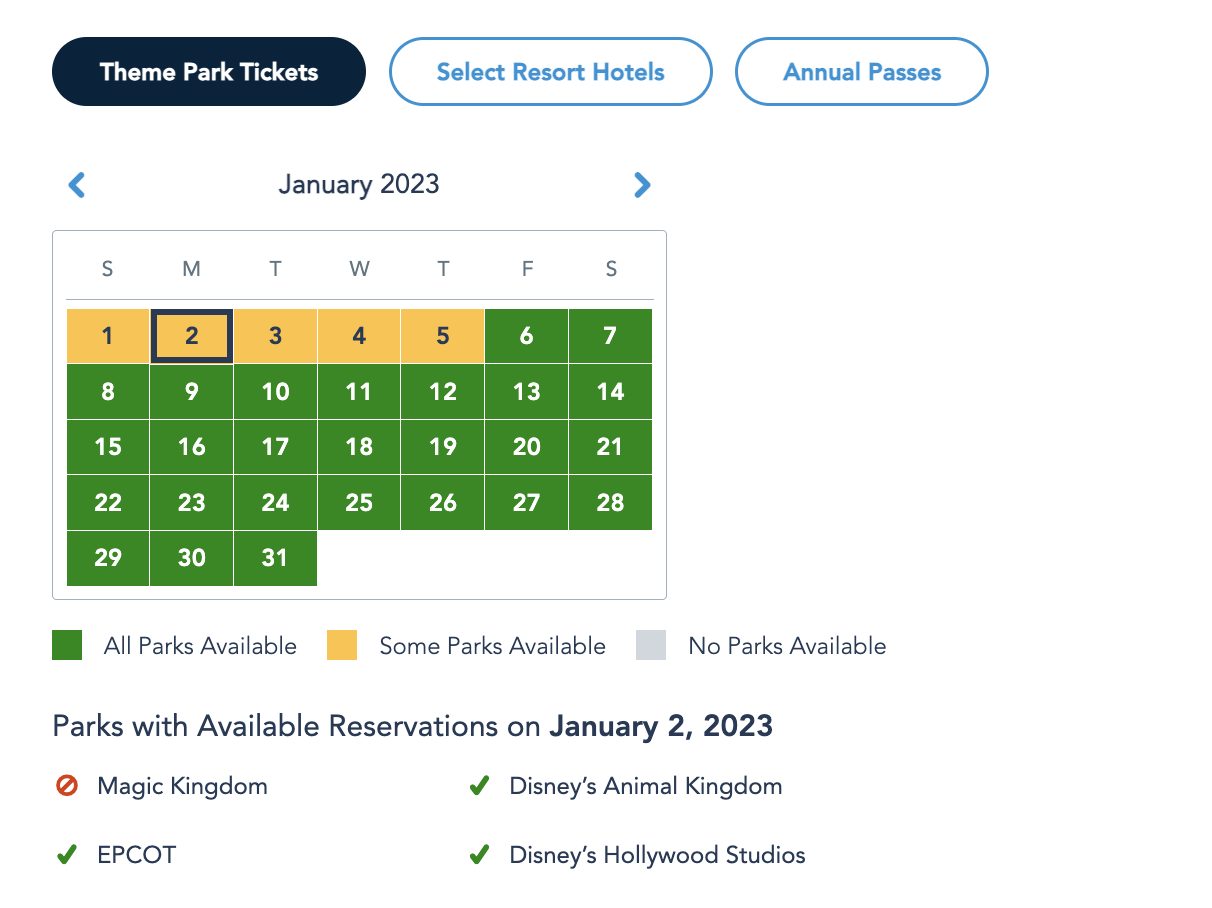This screenshot has height=908, width=1212.
Task: Click Disney's Animal Kingdom checkmark
Action: 479,786
